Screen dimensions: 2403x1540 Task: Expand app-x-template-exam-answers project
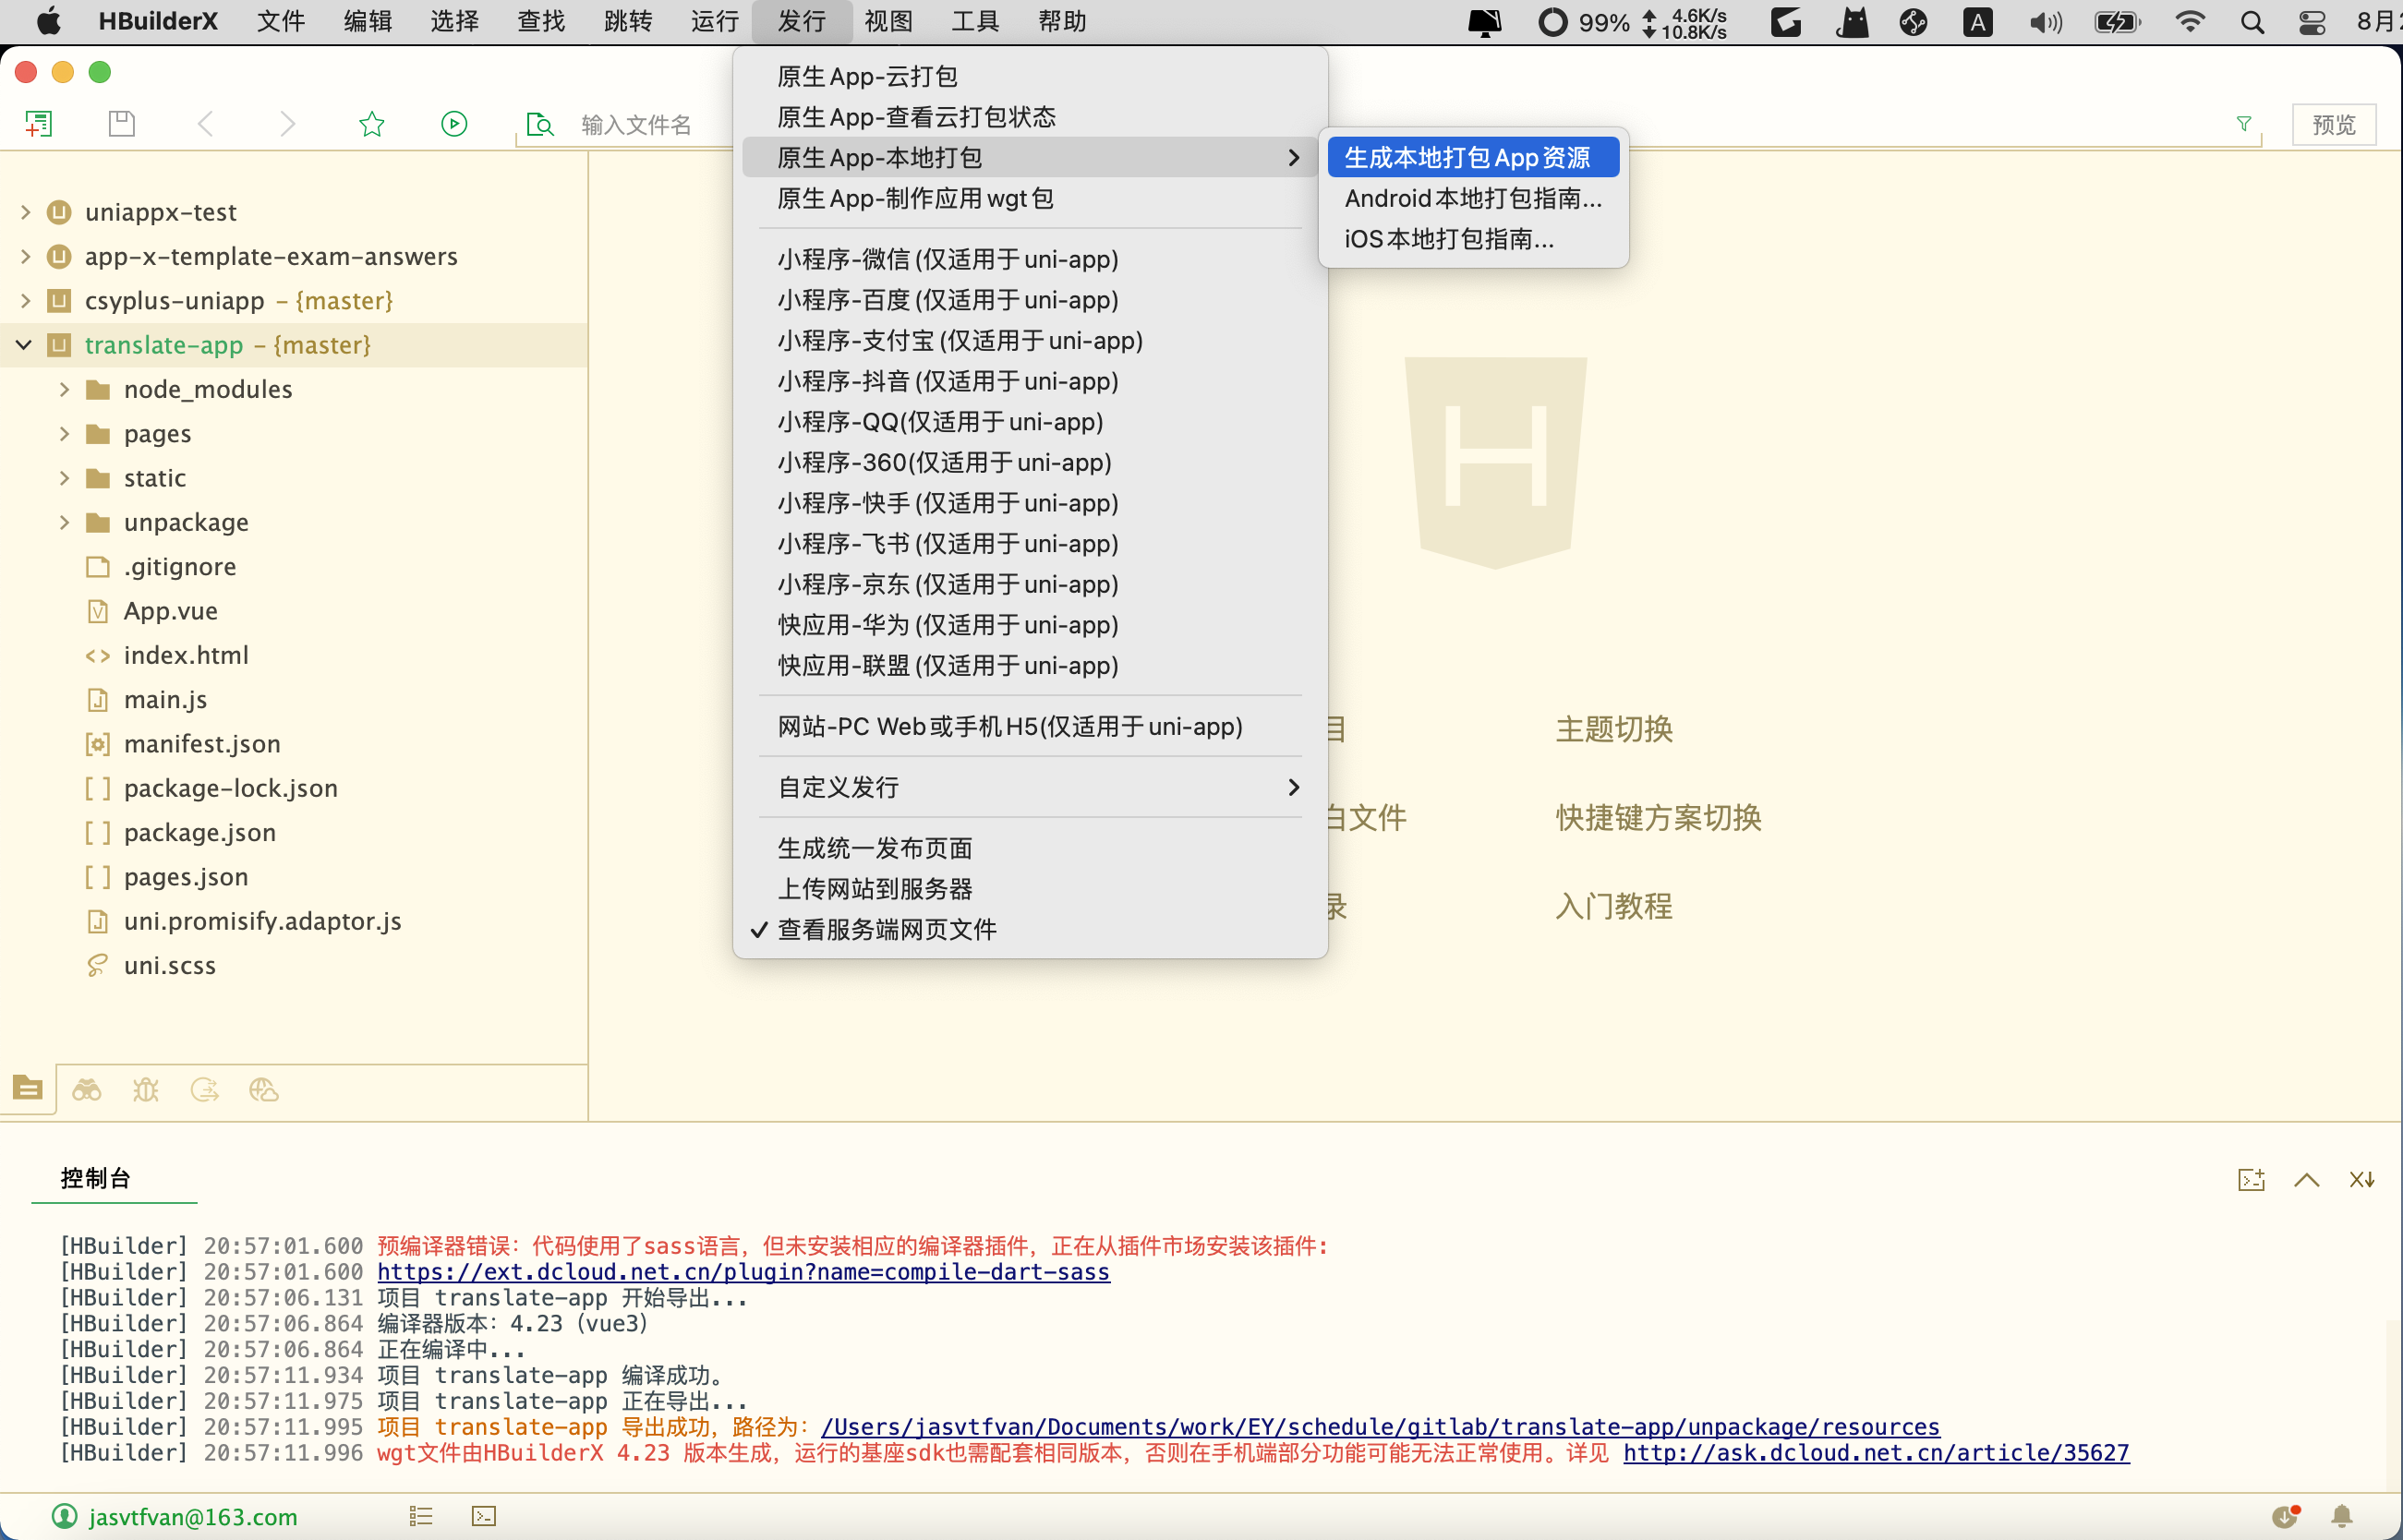click(x=26, y=256)
